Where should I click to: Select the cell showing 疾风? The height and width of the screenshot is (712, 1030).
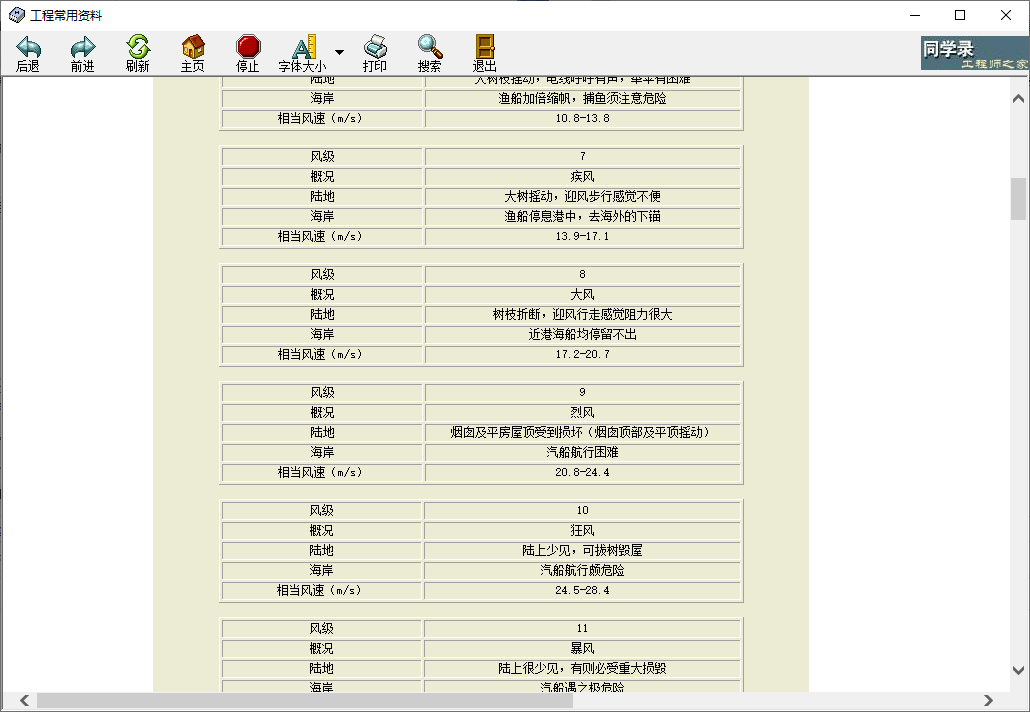[x=583, y=176]
